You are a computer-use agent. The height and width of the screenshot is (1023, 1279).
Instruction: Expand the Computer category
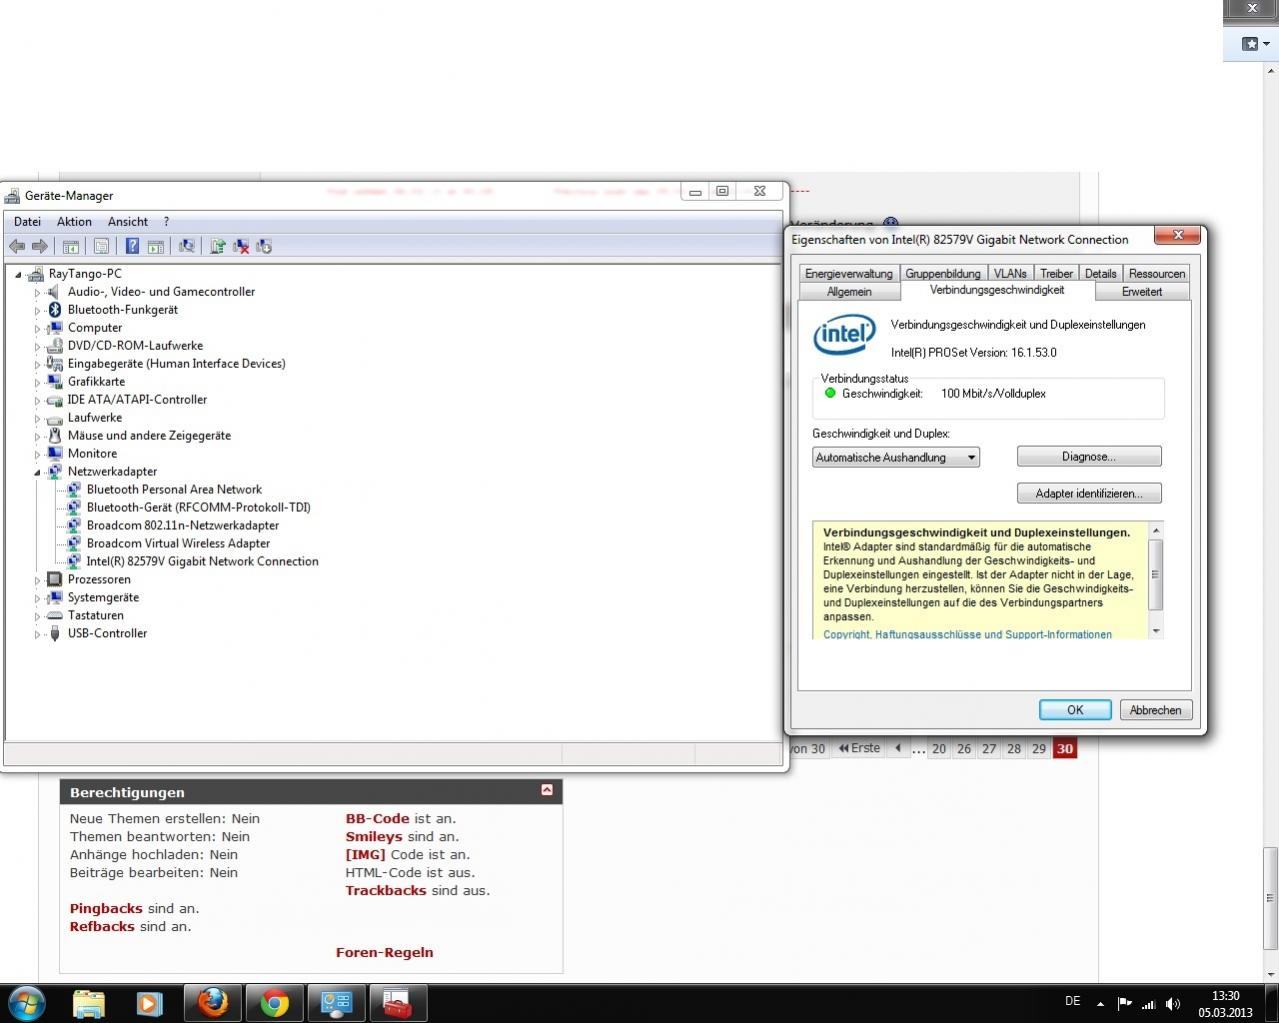click(x=37, y=329)
